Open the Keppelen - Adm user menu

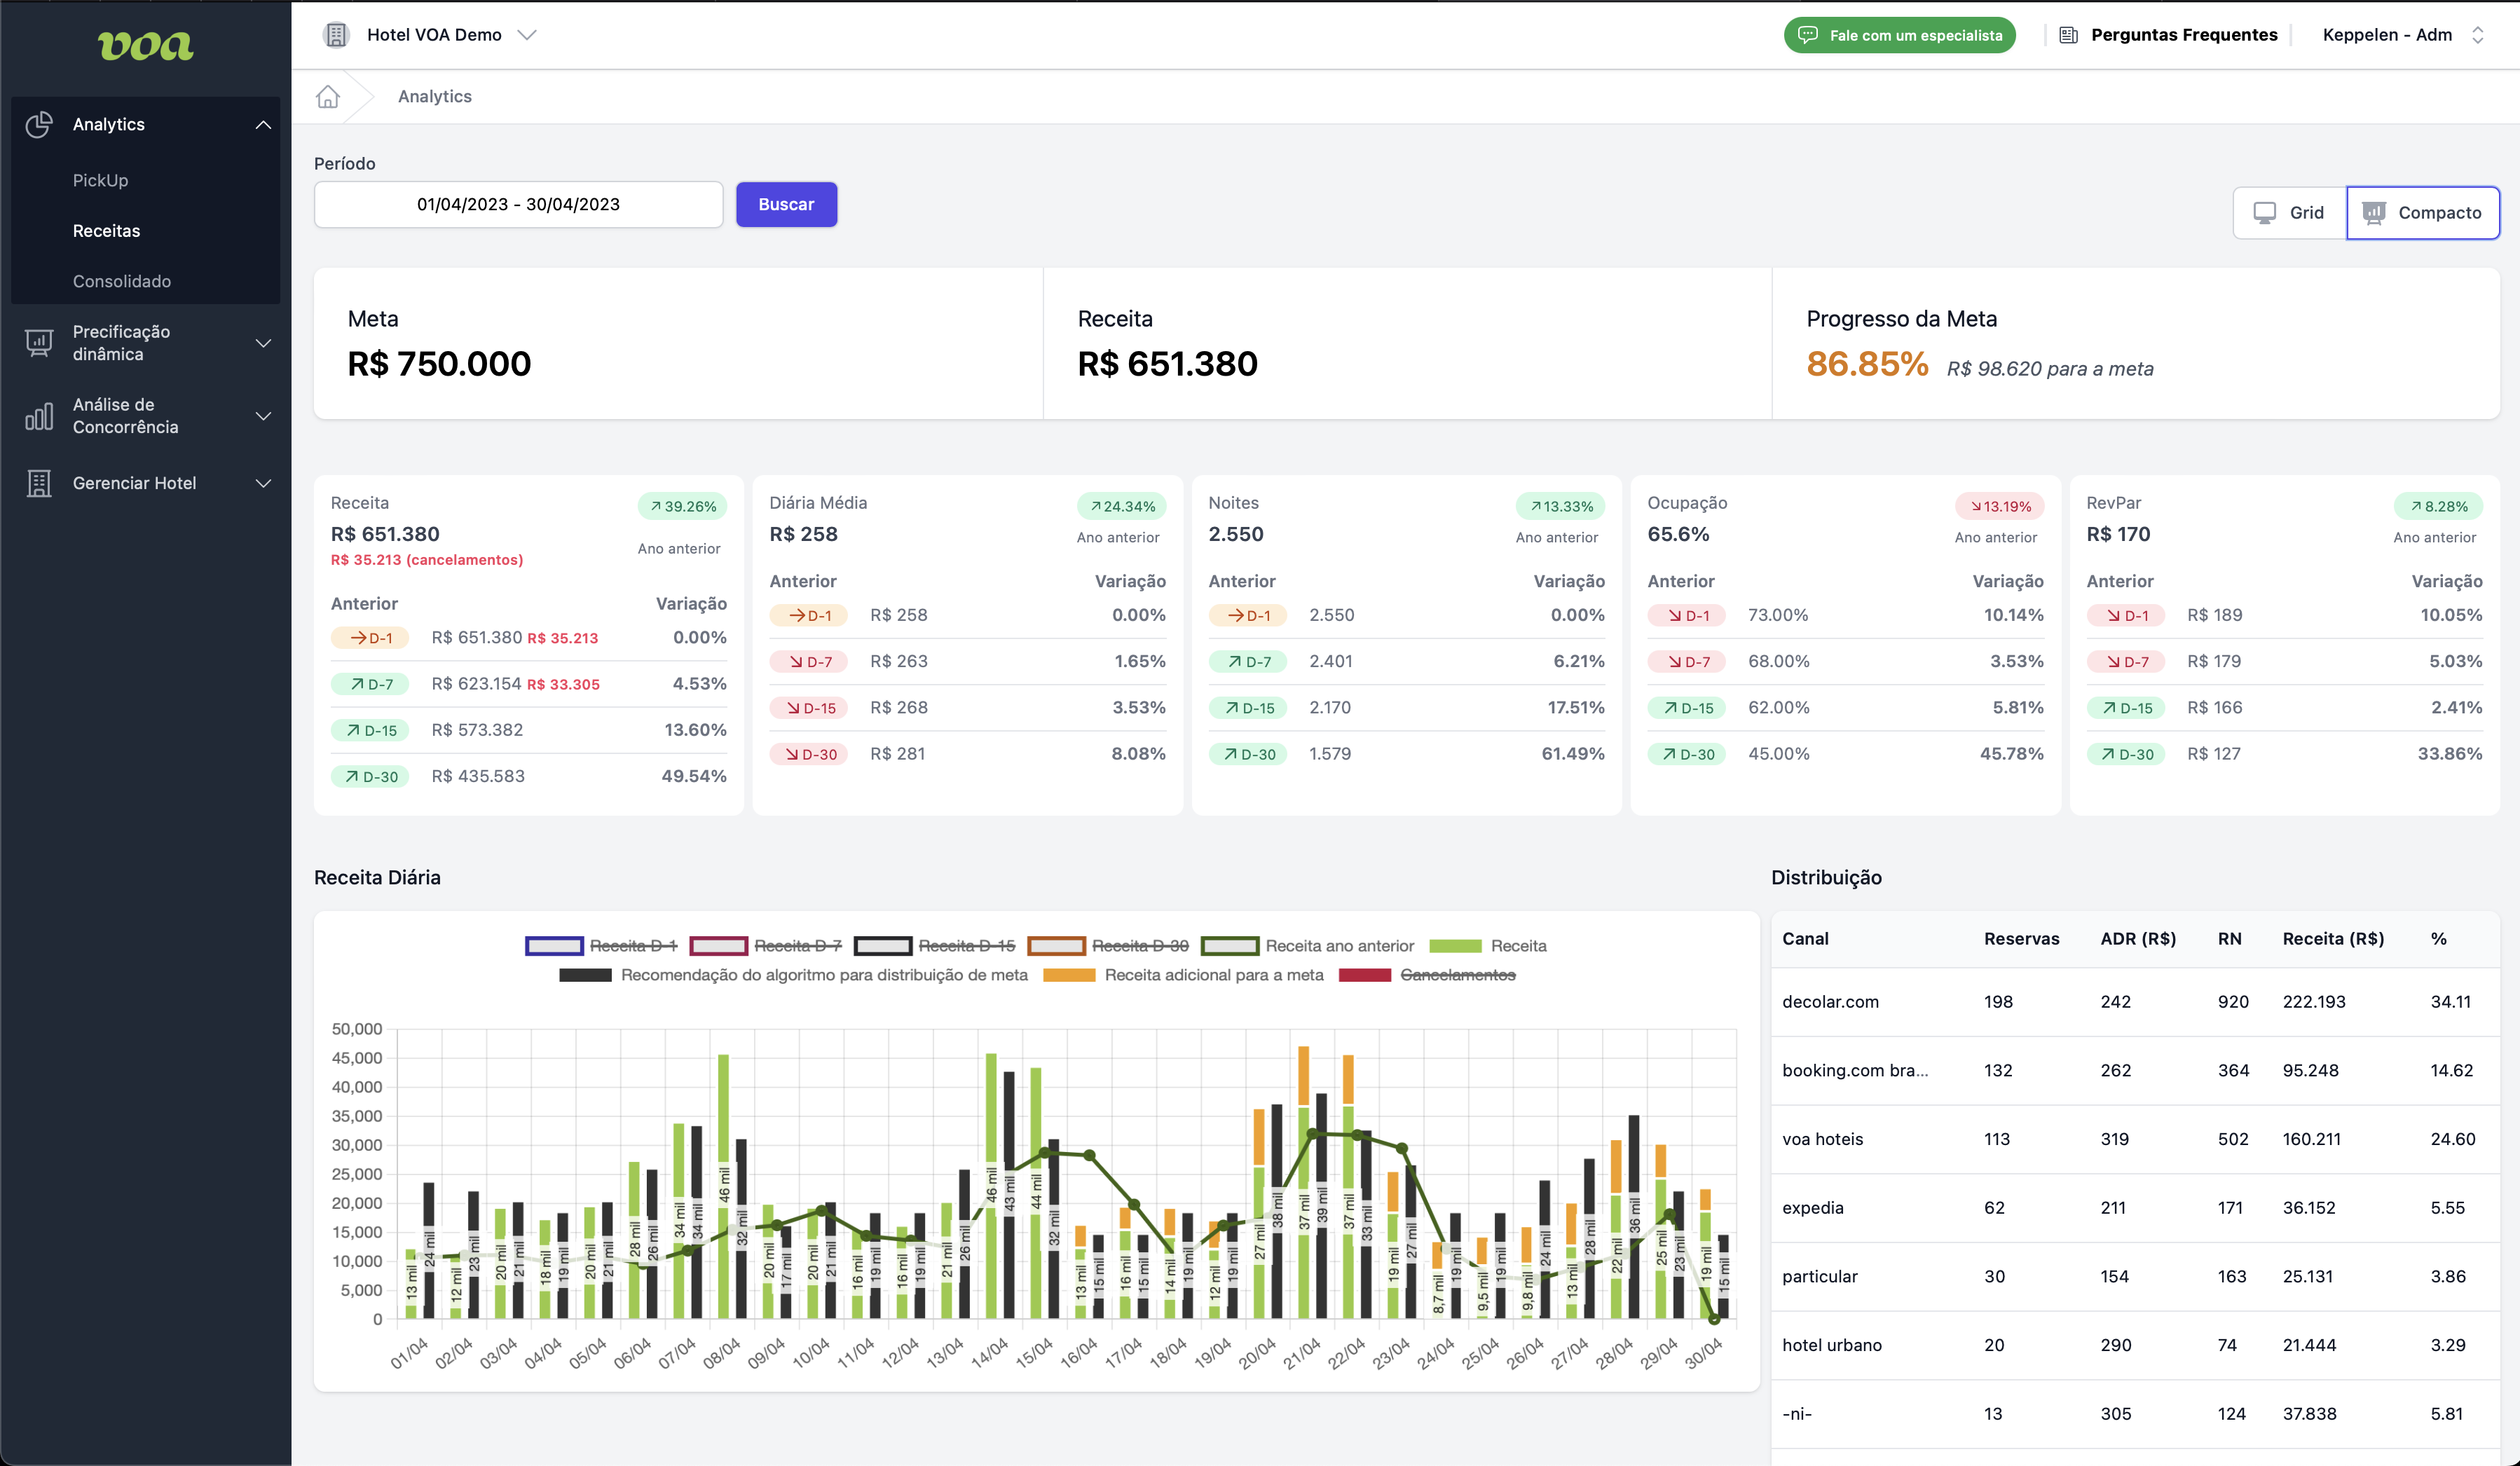coord(2403,35)
